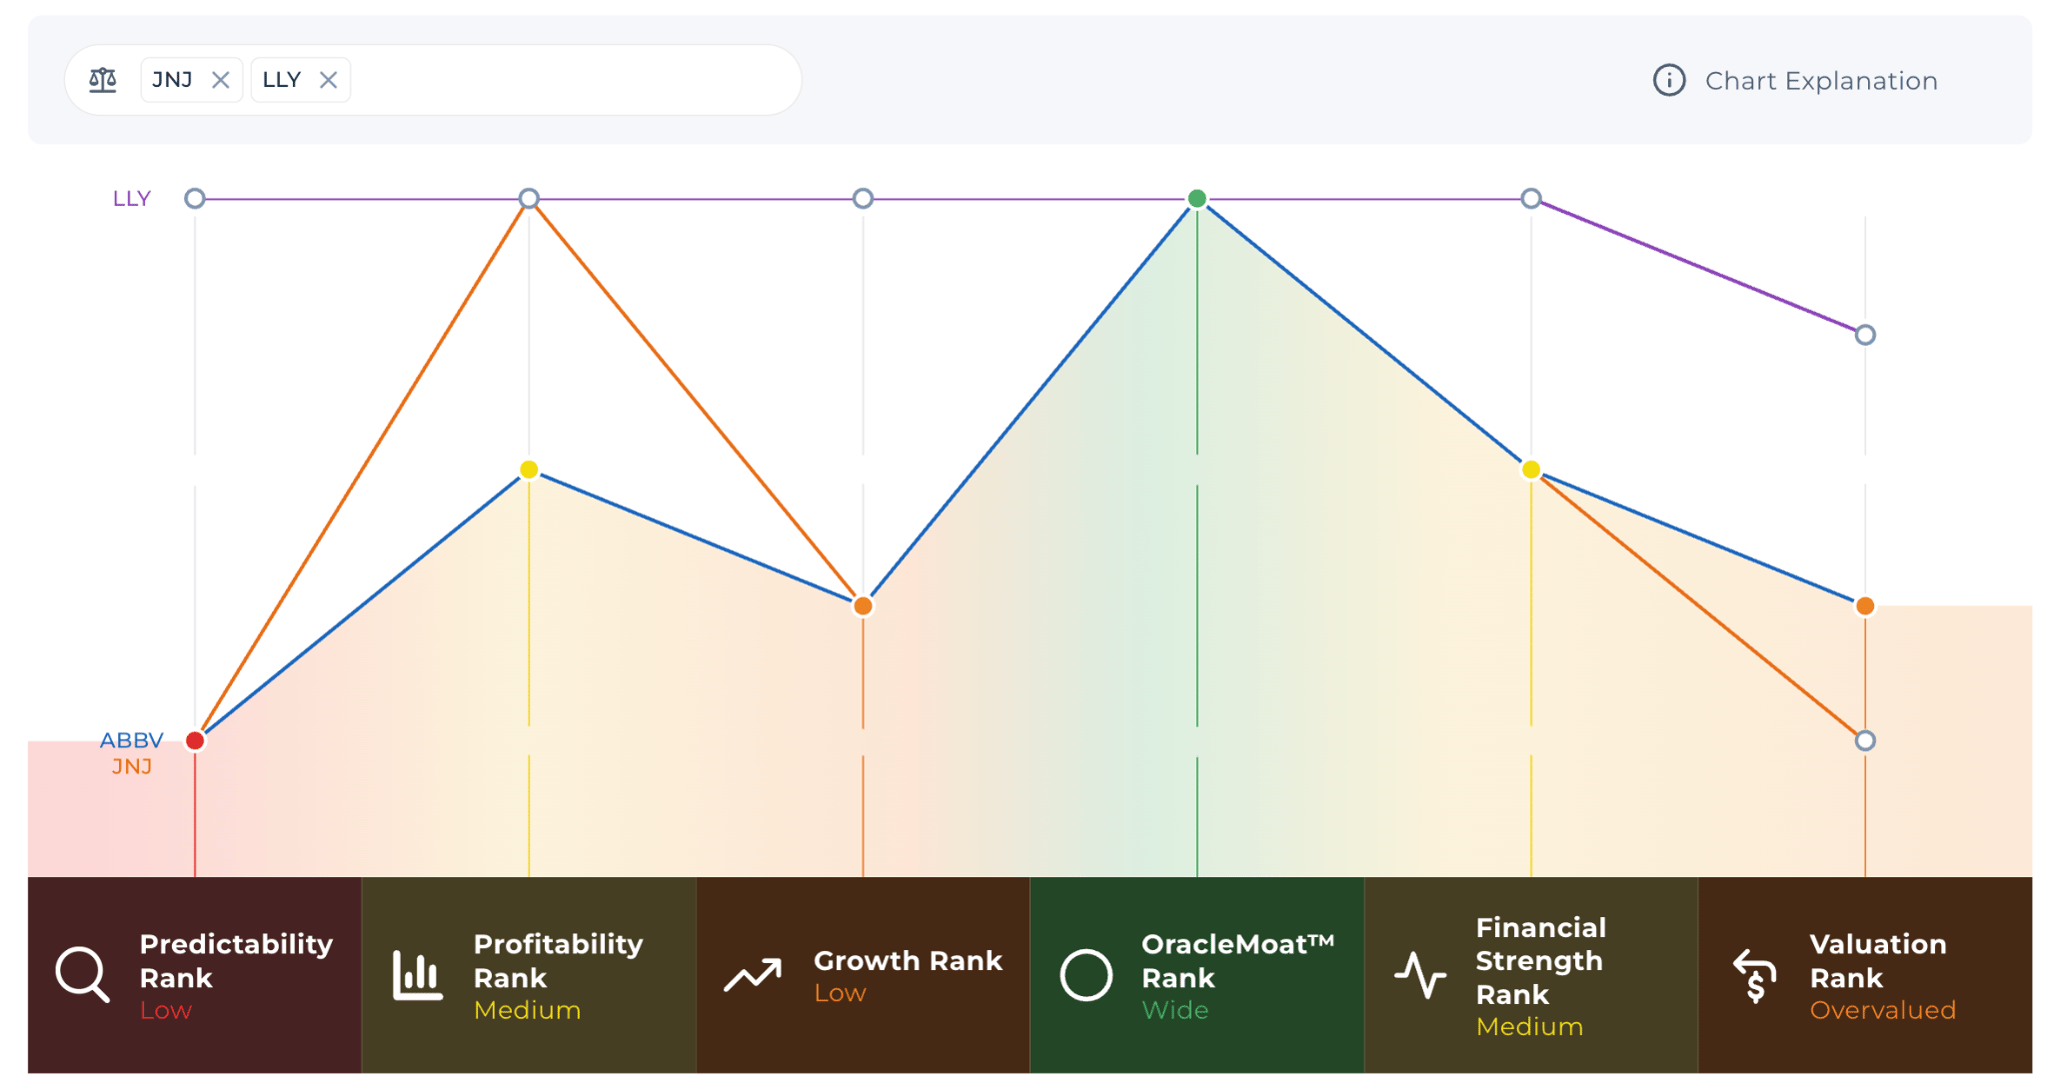Viewport: 2047px width, 1087px height.
Task: Click the orange Growth Rank data point
Action: [863, 606]
